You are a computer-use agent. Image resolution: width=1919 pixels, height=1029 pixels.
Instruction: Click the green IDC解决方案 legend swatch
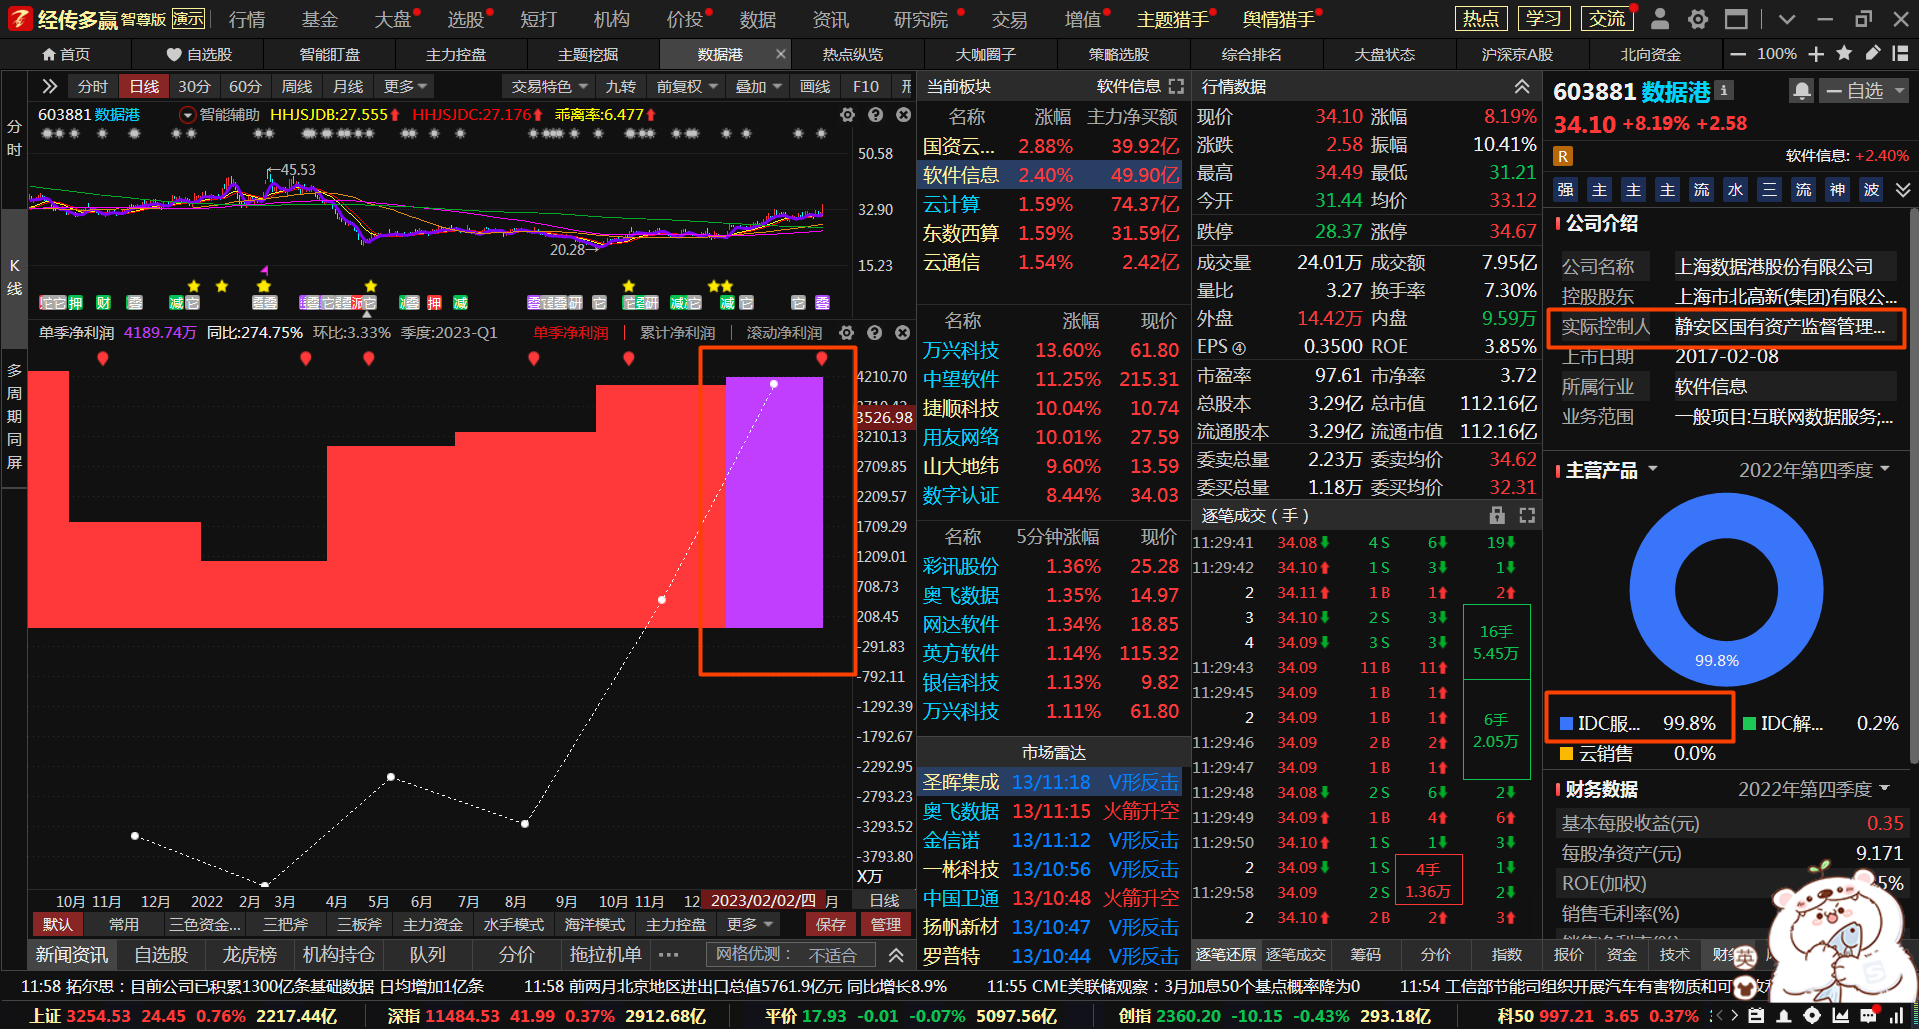(1750, 723)
